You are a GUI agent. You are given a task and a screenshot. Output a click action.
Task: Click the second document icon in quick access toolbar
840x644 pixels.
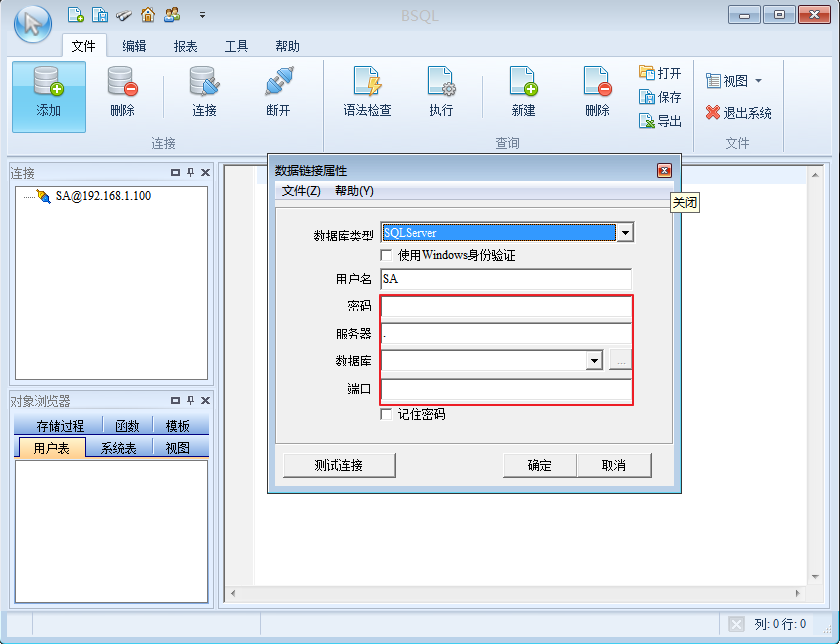[x=100, y=14]
